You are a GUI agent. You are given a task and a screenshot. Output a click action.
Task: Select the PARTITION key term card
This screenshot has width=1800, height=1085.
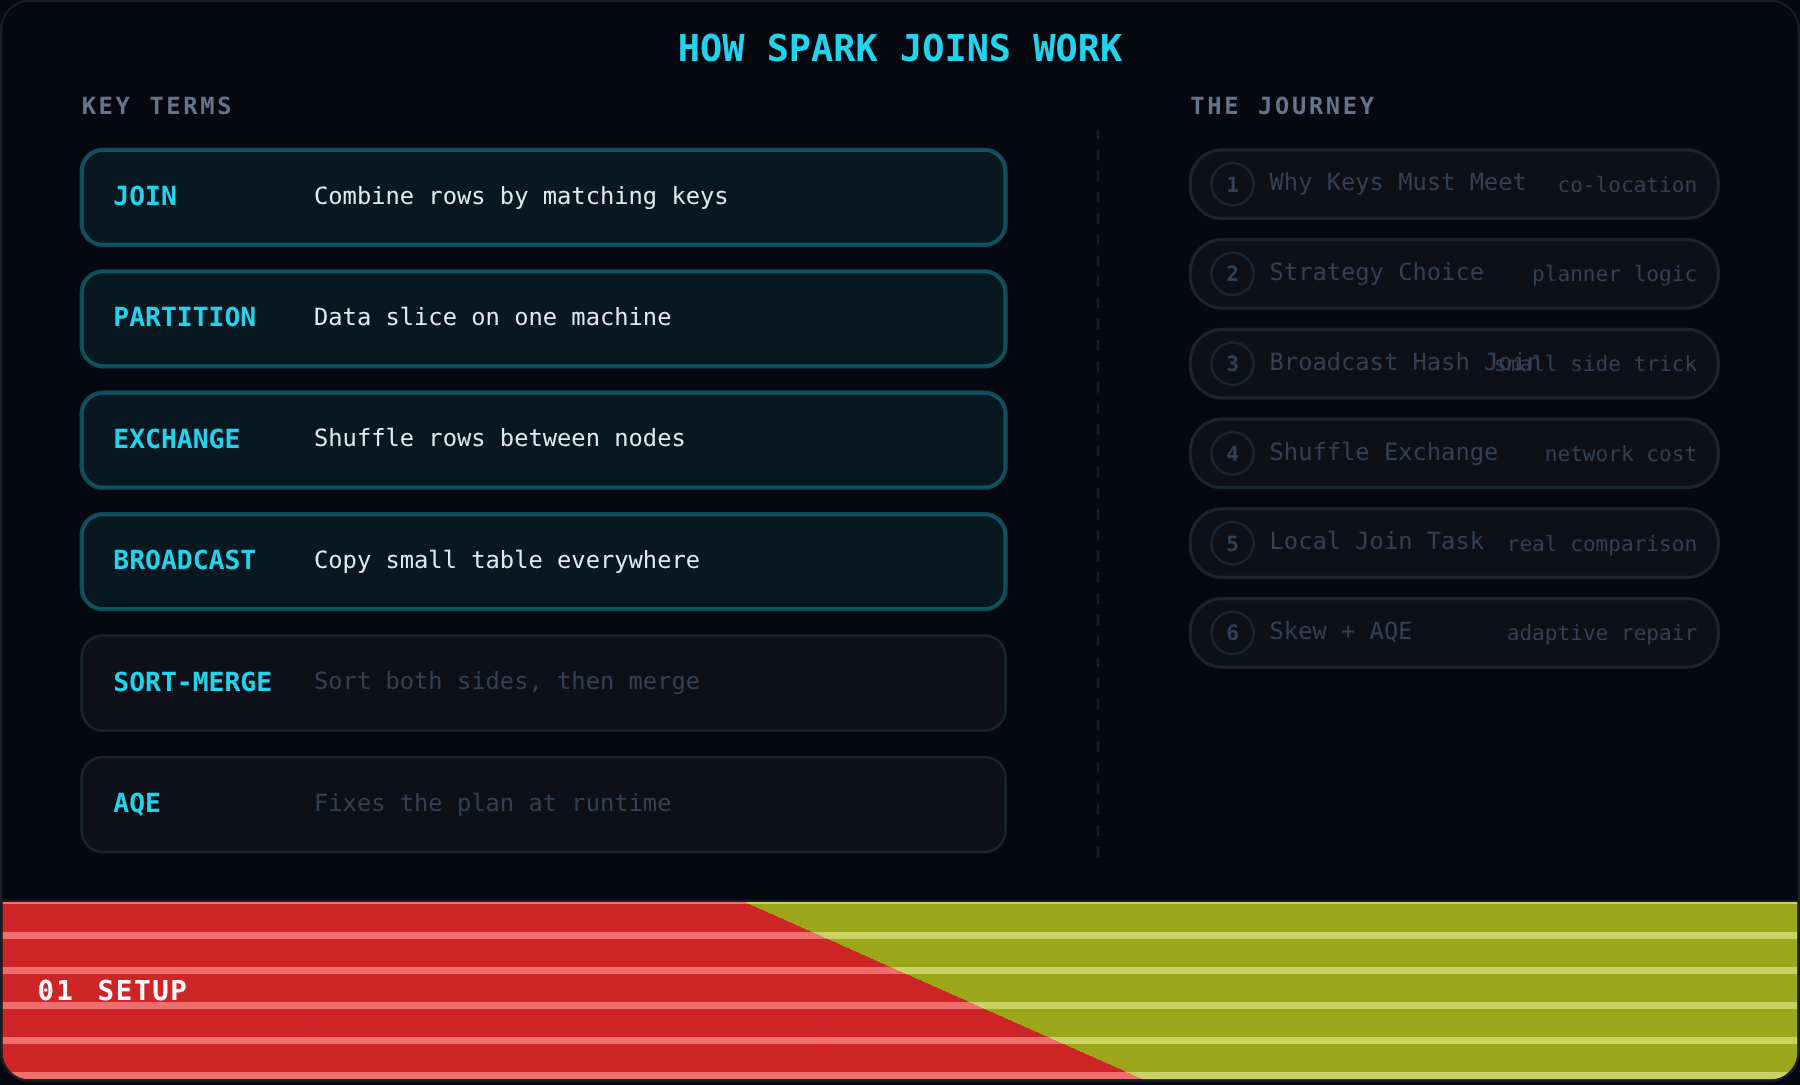543,318
